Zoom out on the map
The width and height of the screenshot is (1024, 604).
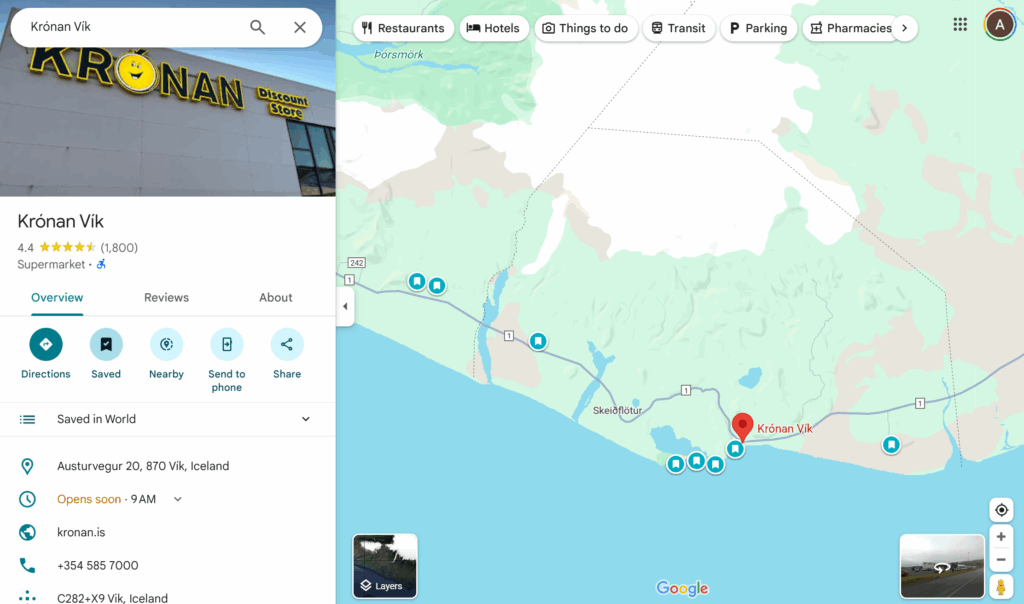click(1001, 560)
